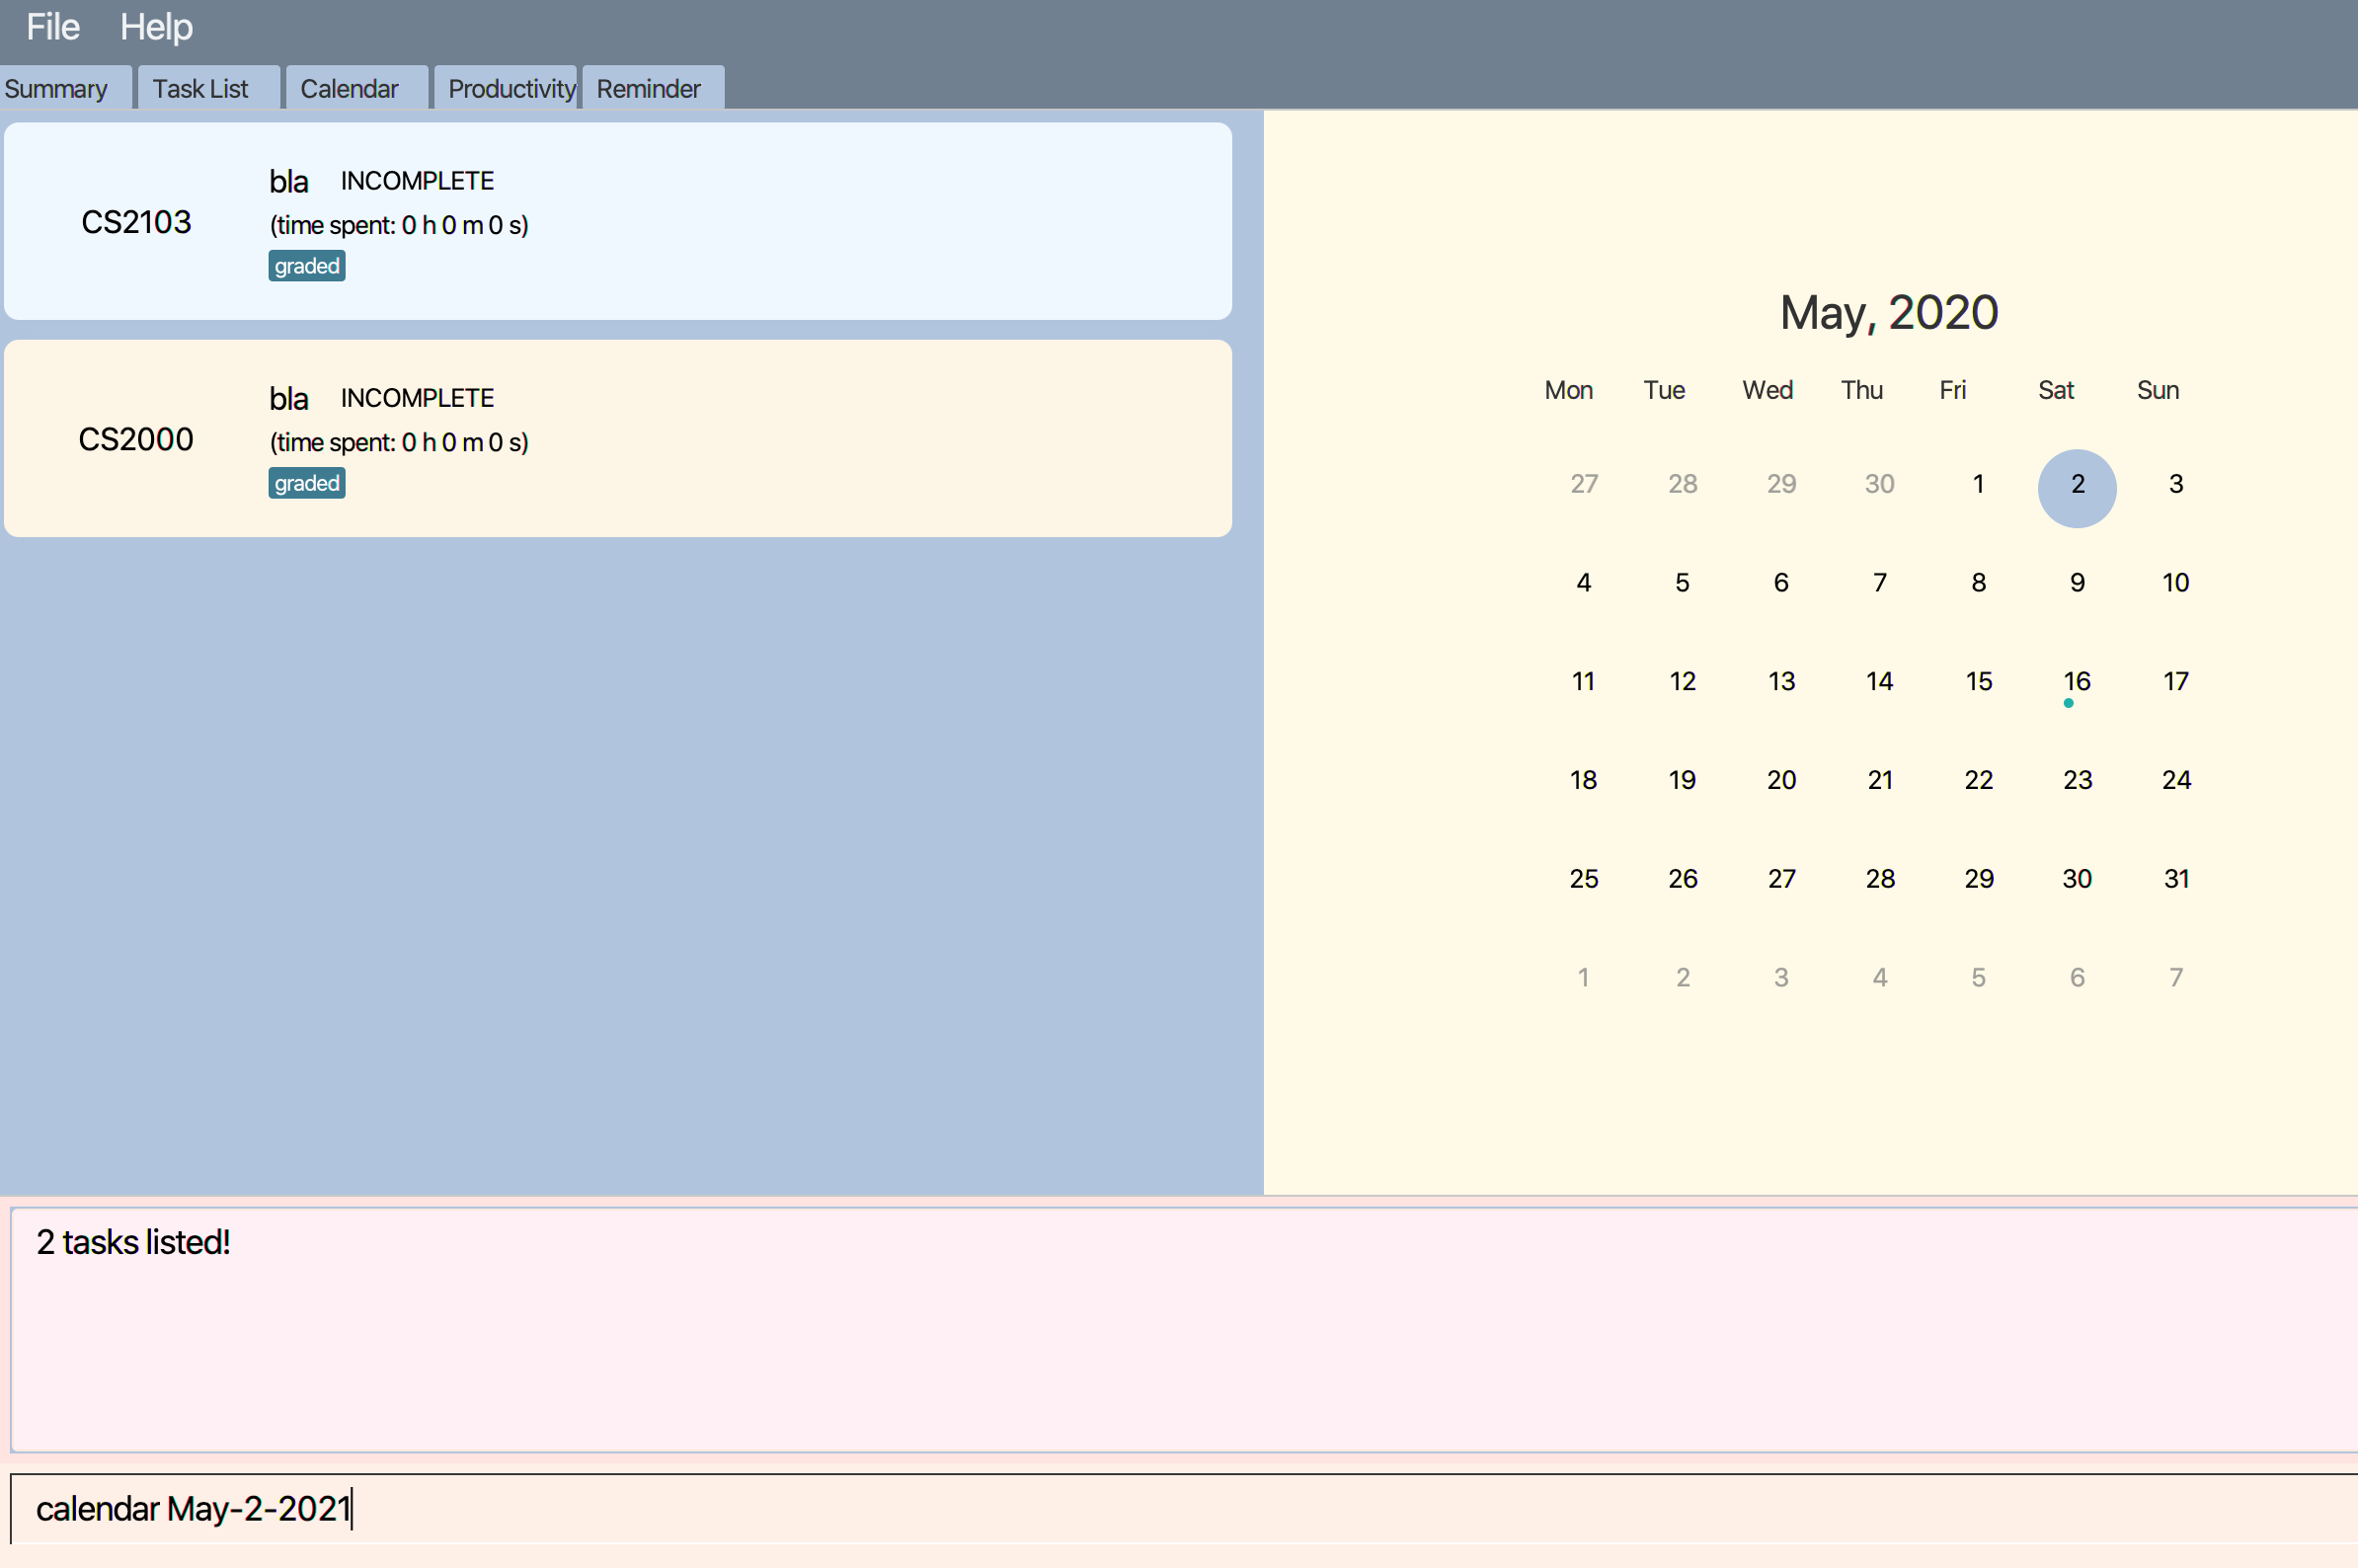The image size is (2358, 1568).
Task: Go to the Productivity tab
Action: 510,89
